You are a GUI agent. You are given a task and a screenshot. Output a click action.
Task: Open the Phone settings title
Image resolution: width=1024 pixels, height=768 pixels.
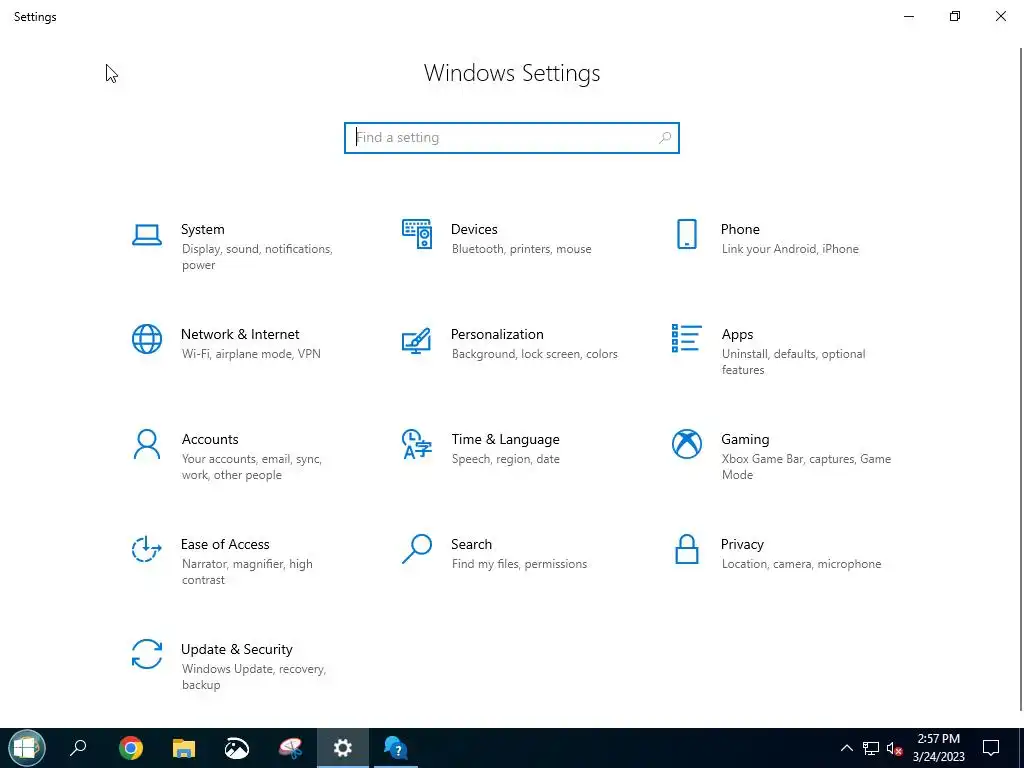[740, 229]
